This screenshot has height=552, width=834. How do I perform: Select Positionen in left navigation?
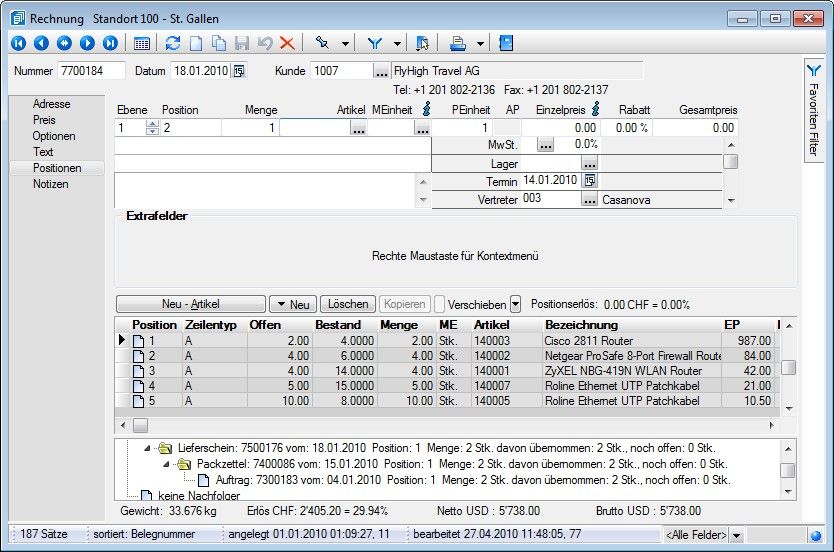point(57,168)
